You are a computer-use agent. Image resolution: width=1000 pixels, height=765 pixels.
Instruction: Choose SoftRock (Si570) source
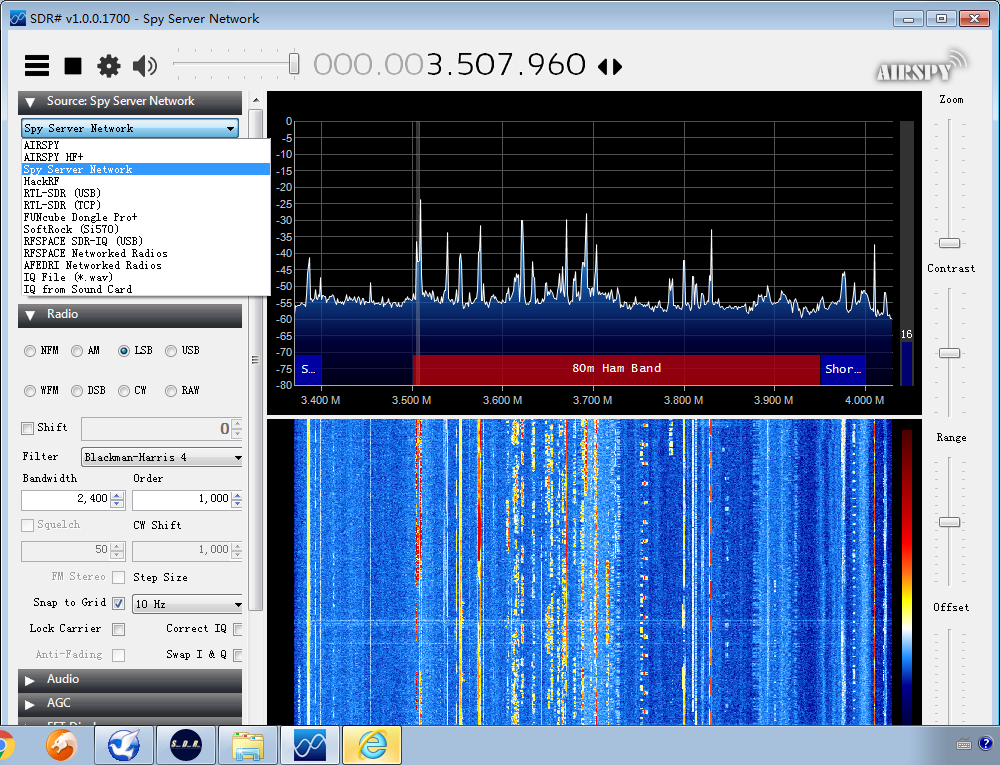coord(146,230)
